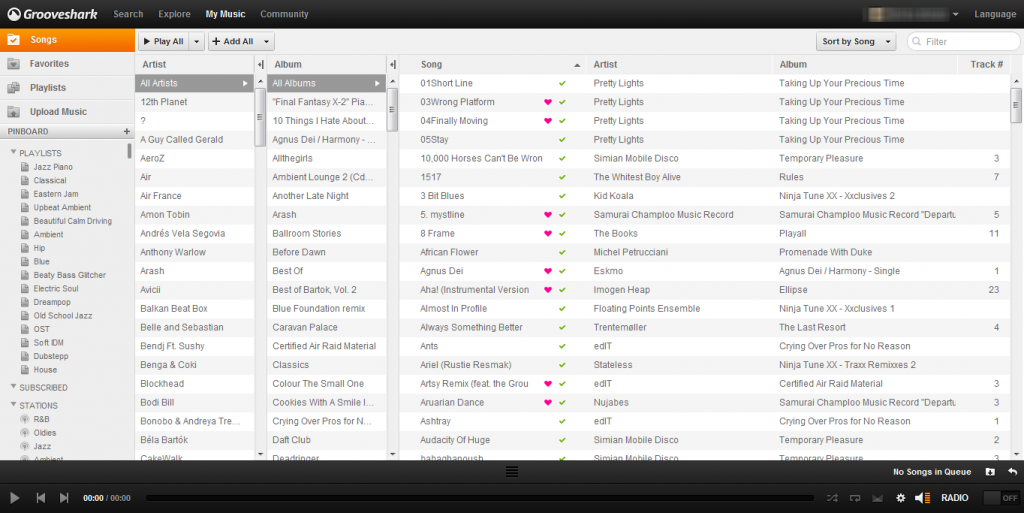Click the save queue folder icon
The height and width of the screenshot is (513, 1024).
click(990, 472)
